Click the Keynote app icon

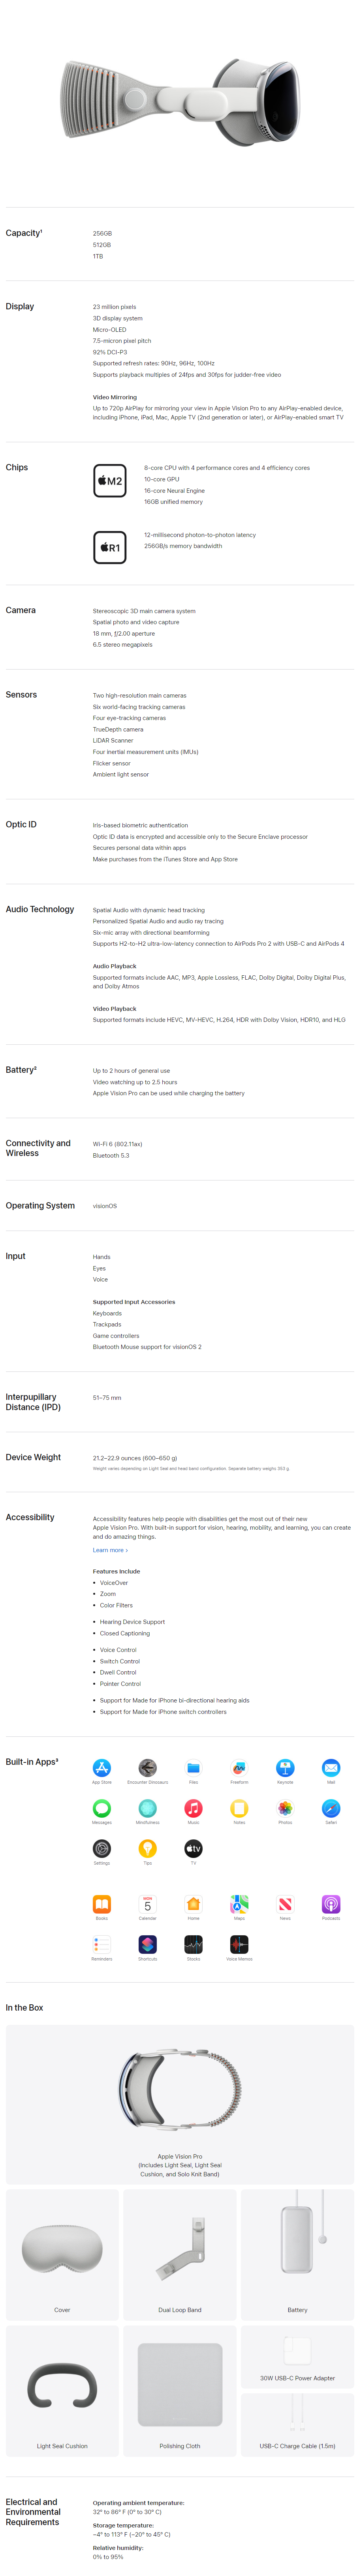point(285,1767)
